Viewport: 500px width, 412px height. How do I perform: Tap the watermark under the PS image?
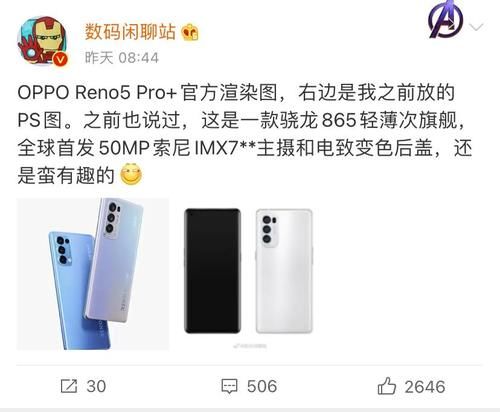(250, 346)
